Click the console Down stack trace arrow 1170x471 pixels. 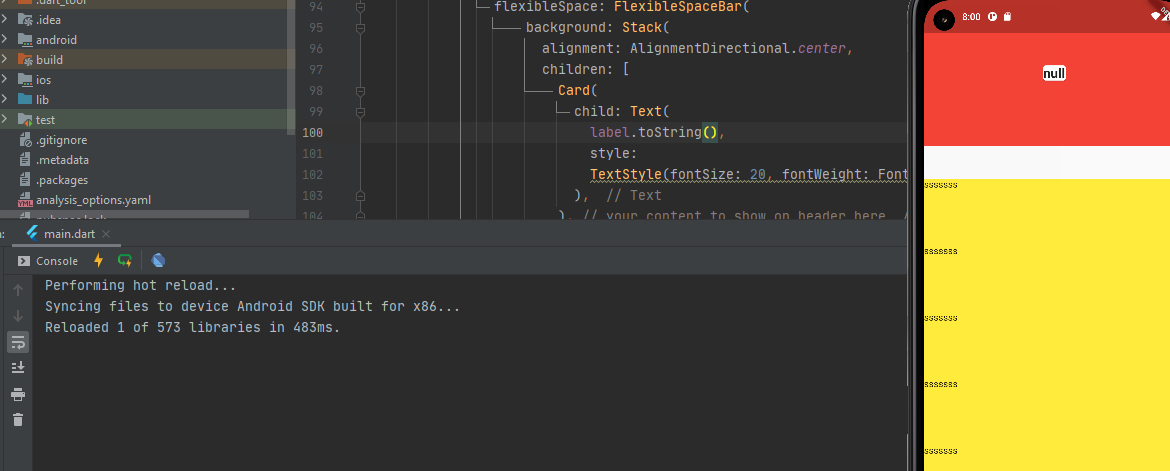pyautogui.click(x=19, y=316)
